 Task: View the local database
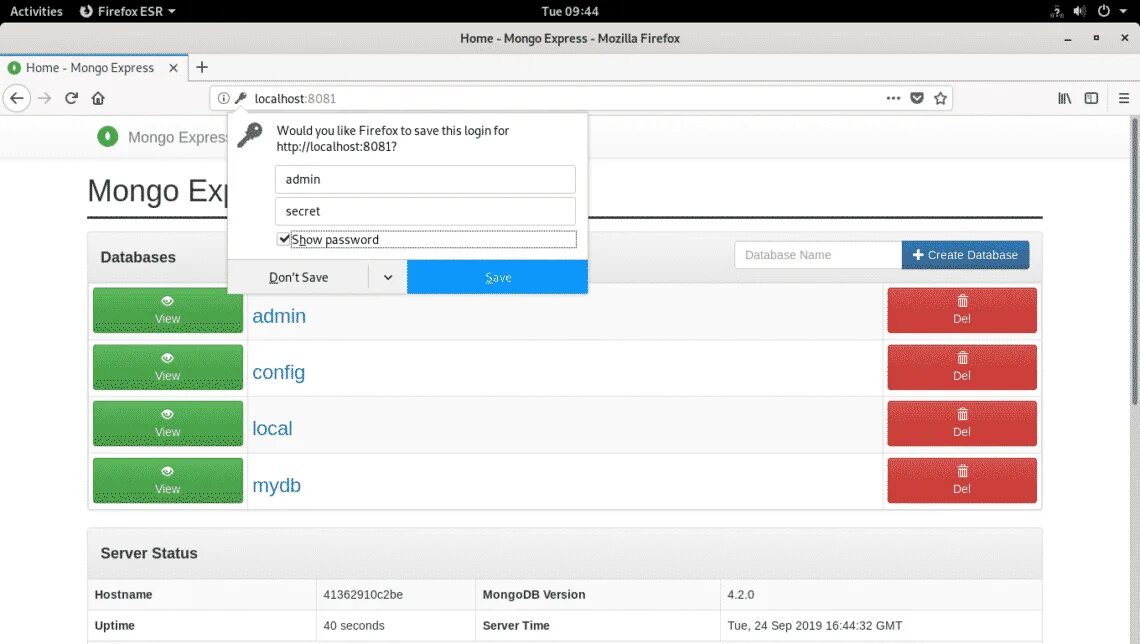coord(168,423)
